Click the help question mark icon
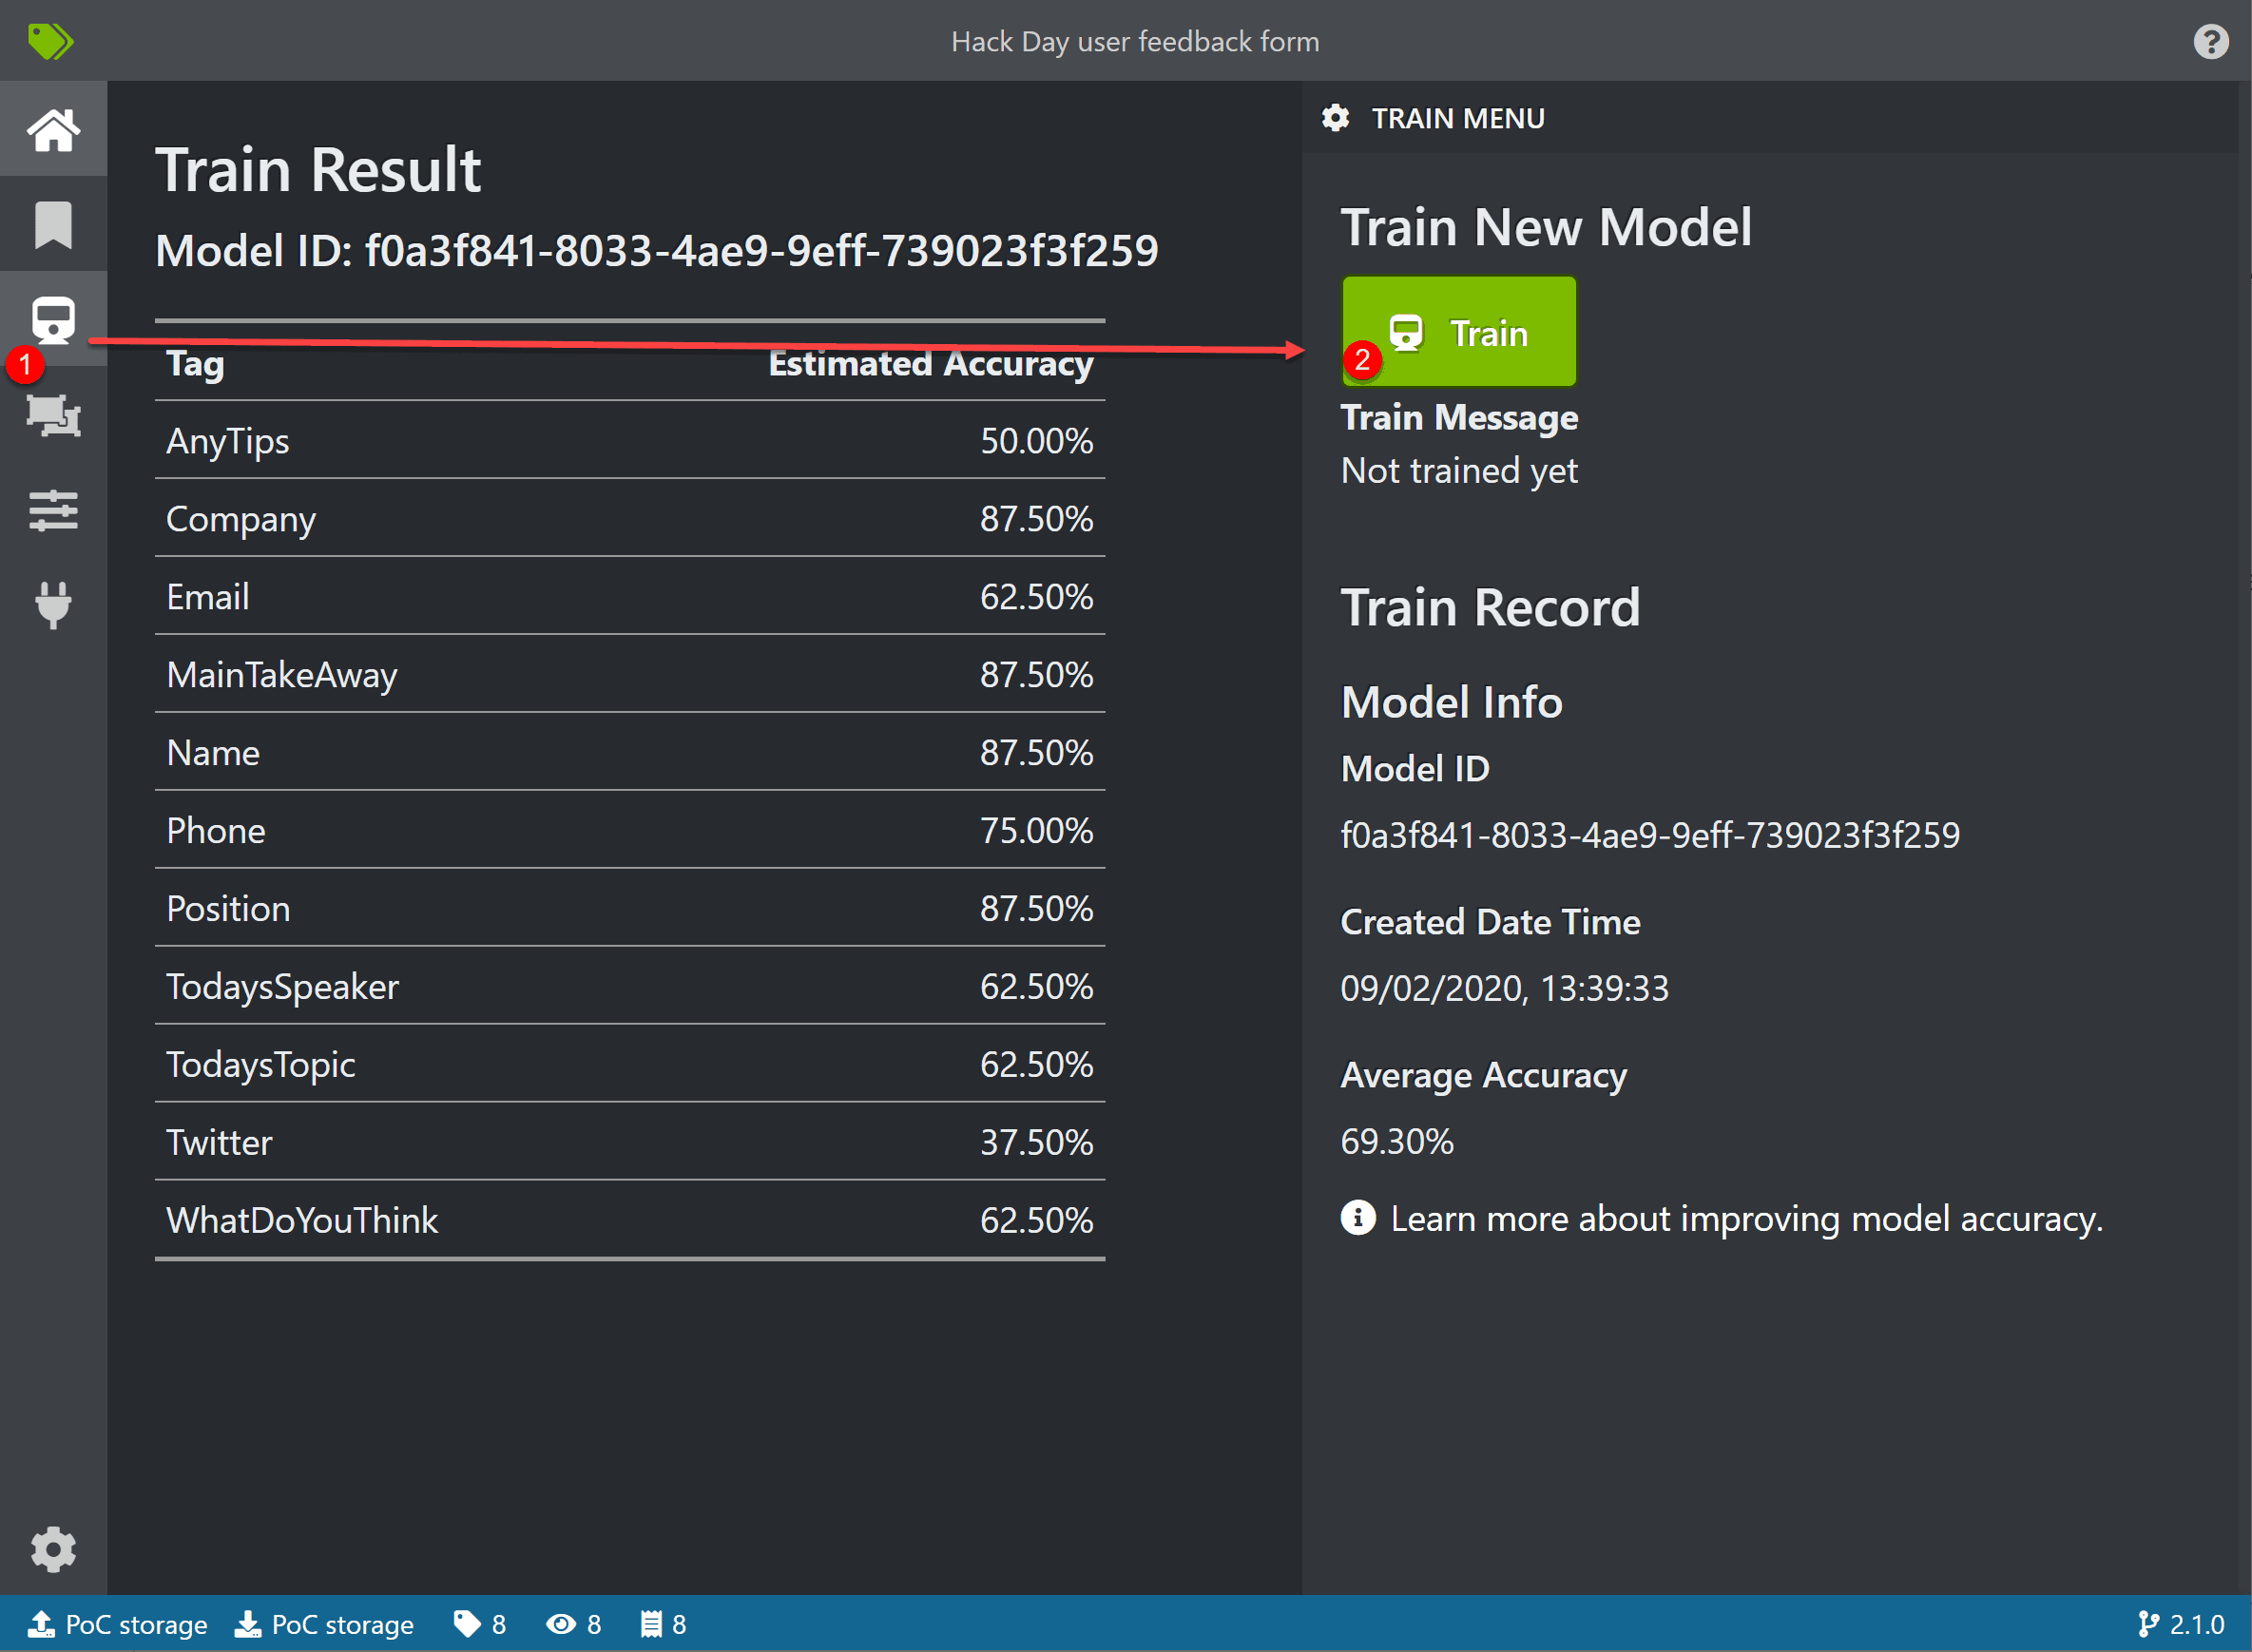Screen dimensions: 2252x1652 pyautogui.click(x=2210, y=41)
